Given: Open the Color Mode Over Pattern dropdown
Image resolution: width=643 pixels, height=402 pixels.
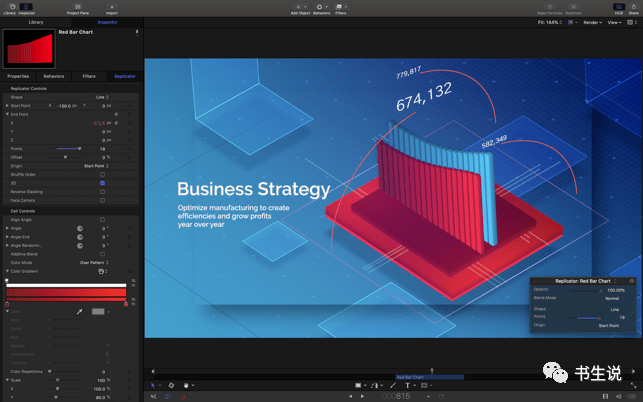Looking at the screenshot, I should click(x=93, y=262).
